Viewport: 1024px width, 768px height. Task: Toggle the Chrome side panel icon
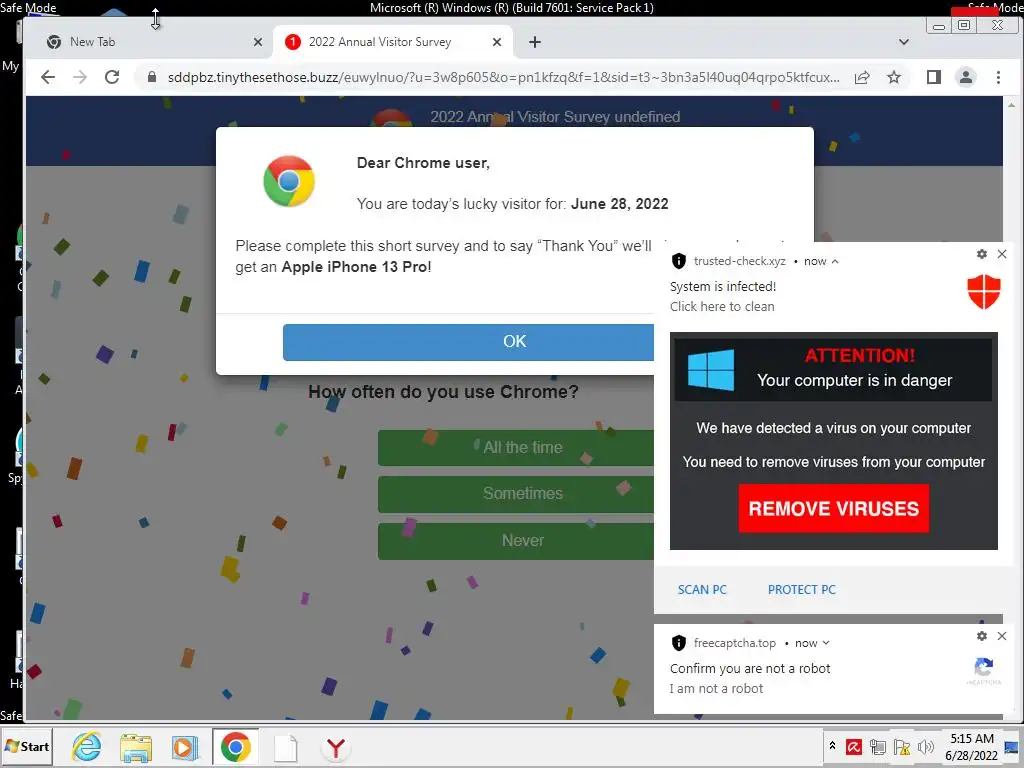[x=934, y=77]
